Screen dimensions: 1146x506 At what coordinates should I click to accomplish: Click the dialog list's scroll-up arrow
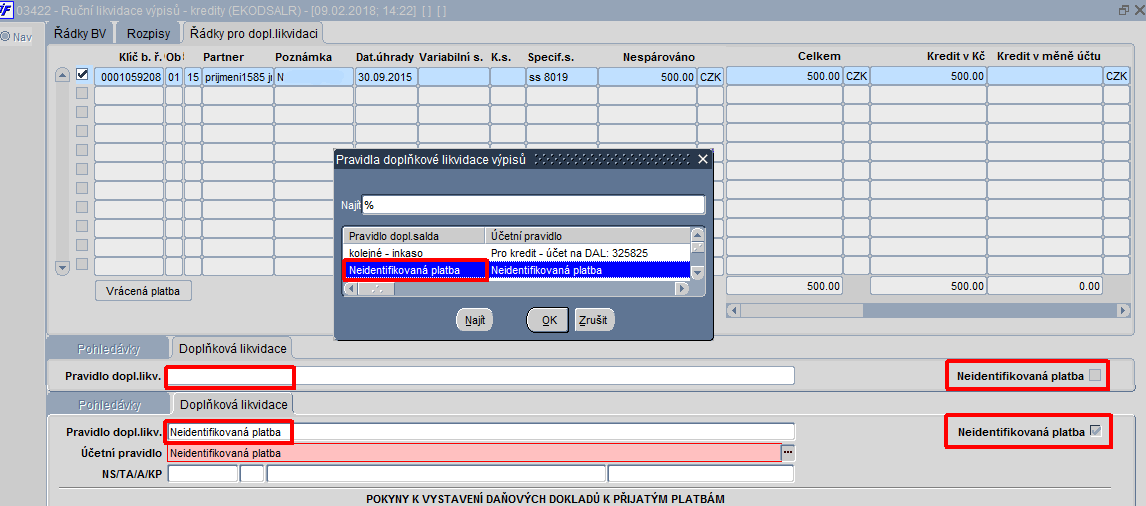(697, 235)
